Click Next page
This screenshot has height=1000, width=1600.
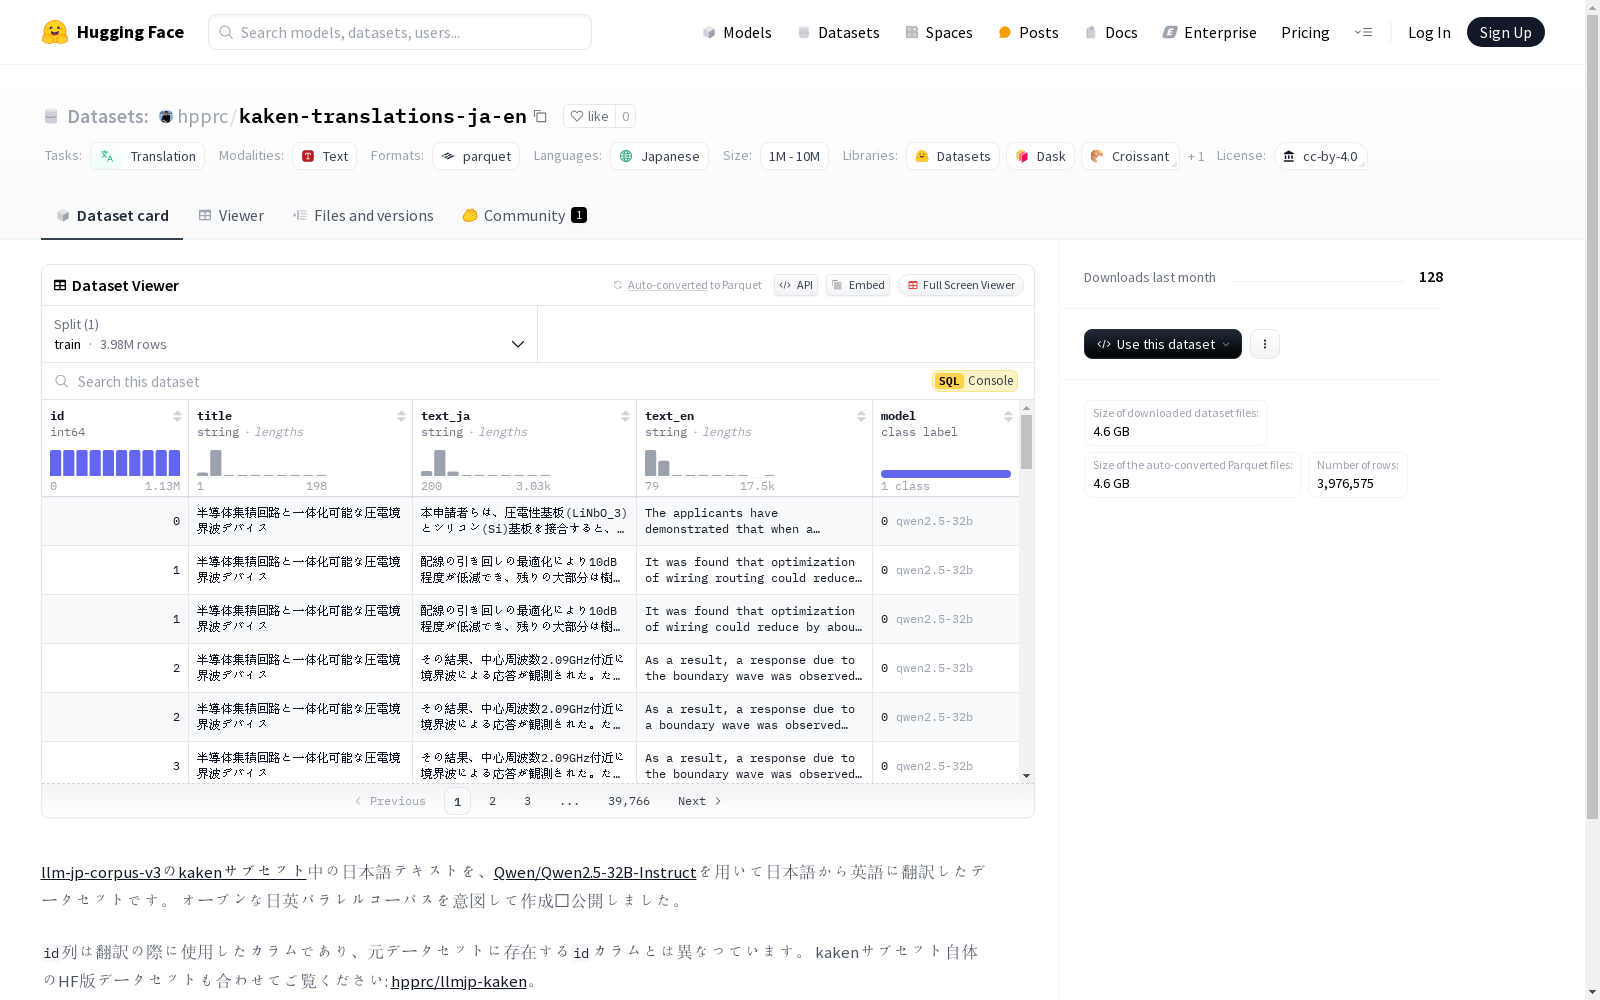[x=699, y=801]
